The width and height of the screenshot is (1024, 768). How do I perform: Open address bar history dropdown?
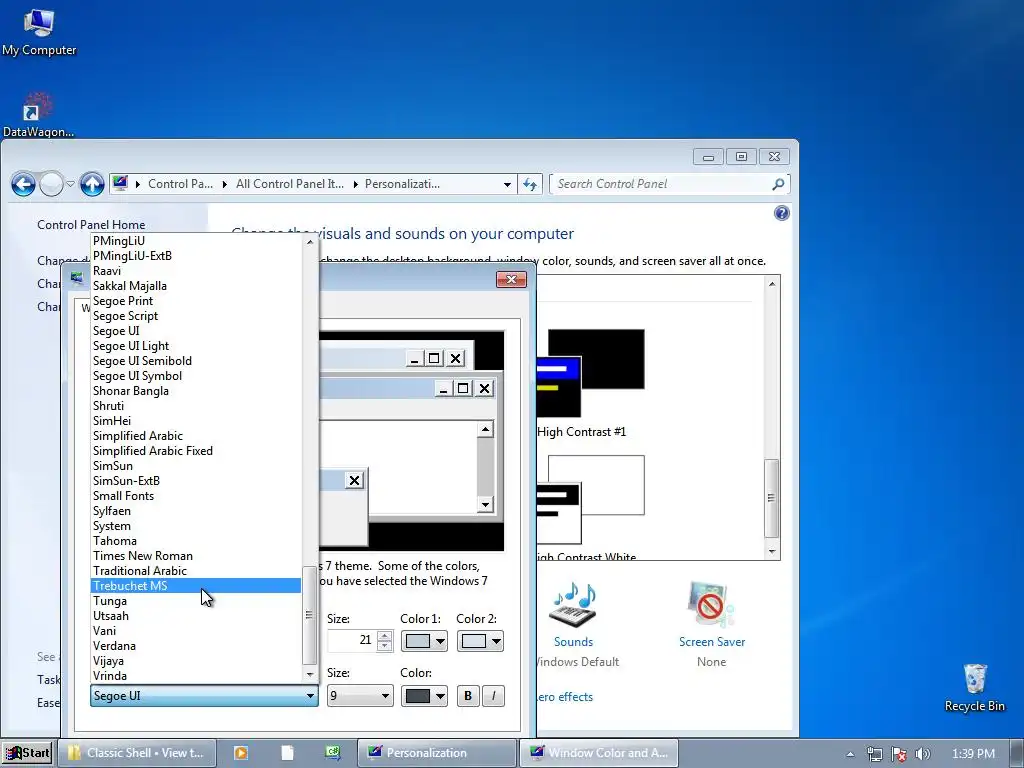pos(507,185)
